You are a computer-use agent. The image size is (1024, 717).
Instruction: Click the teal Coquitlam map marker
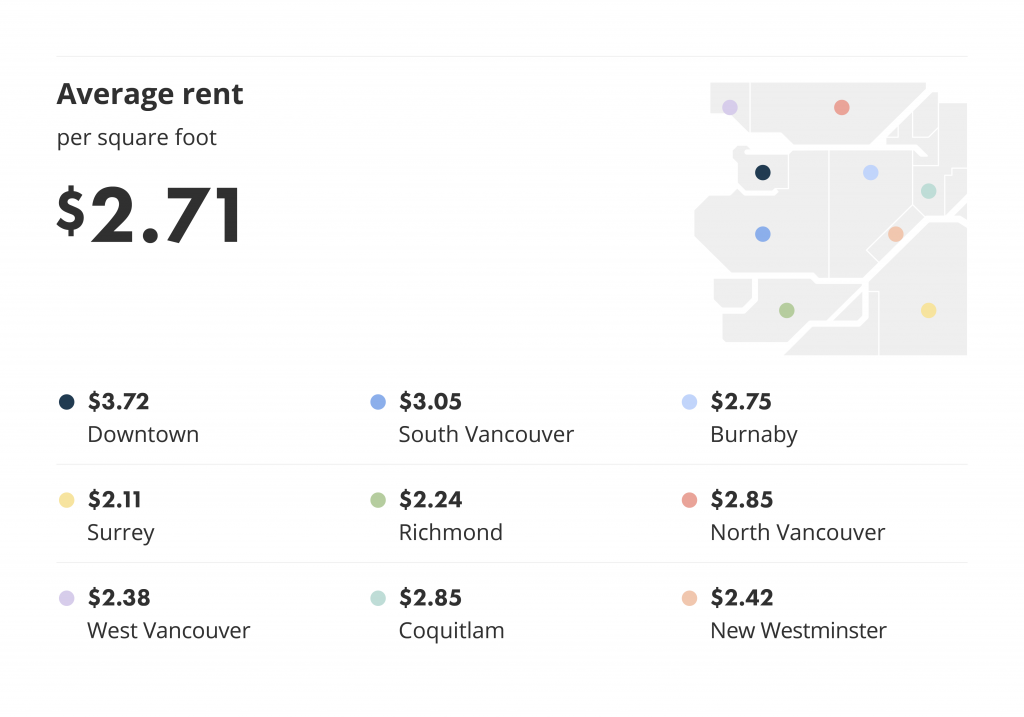(x=929, y=191)
